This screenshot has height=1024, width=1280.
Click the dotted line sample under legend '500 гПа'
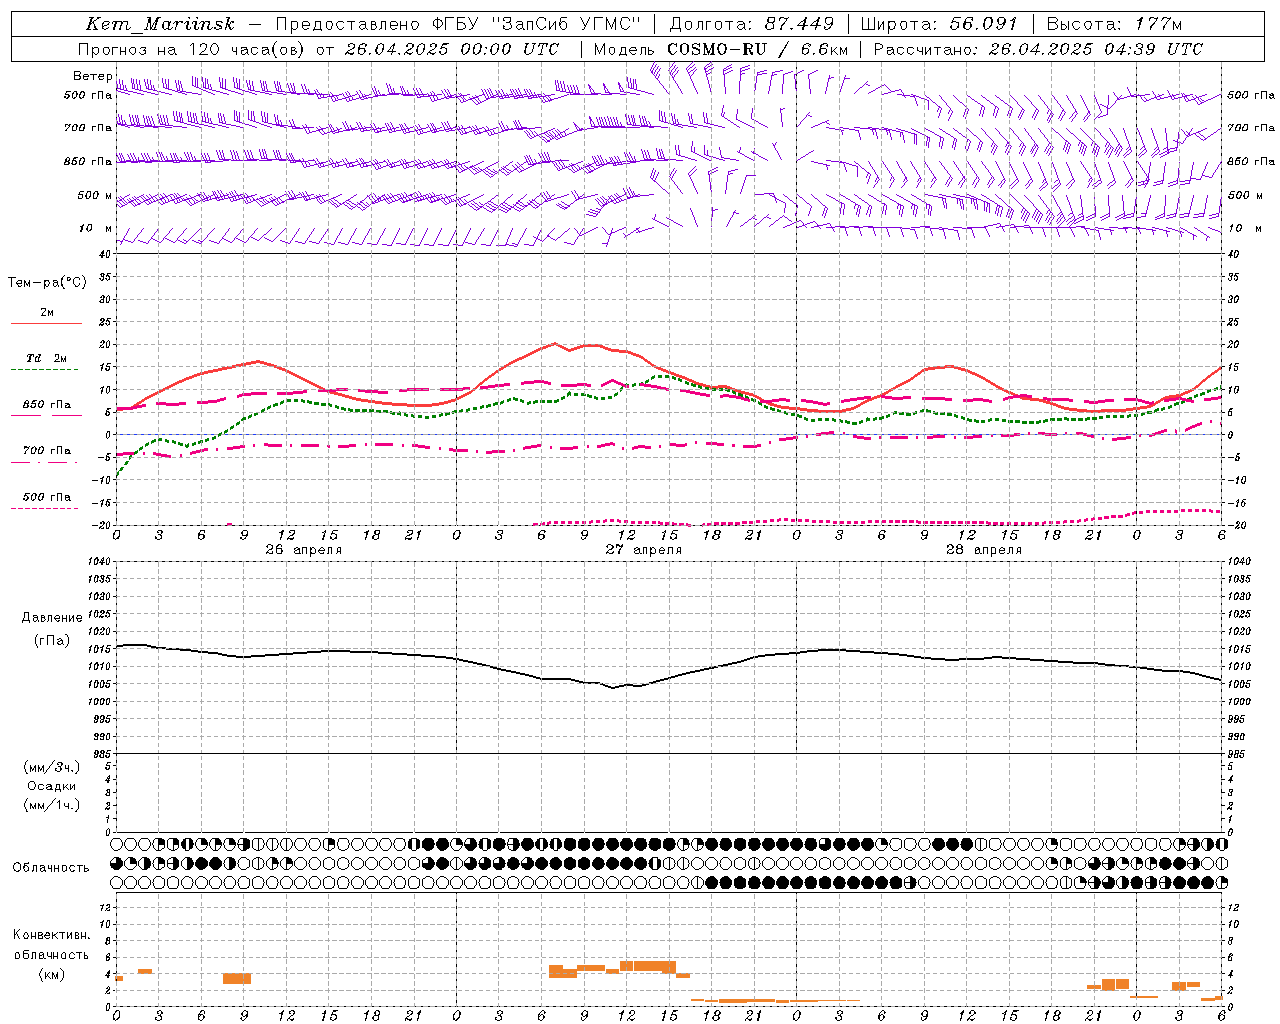(x=45, y=508)
